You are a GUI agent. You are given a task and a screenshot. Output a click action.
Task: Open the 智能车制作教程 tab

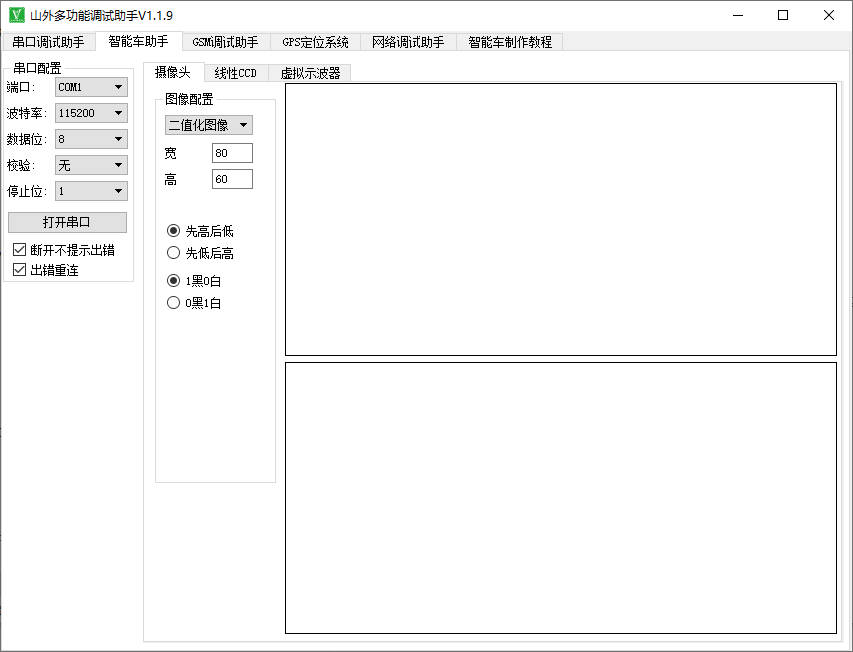click(x=509, y=42)
